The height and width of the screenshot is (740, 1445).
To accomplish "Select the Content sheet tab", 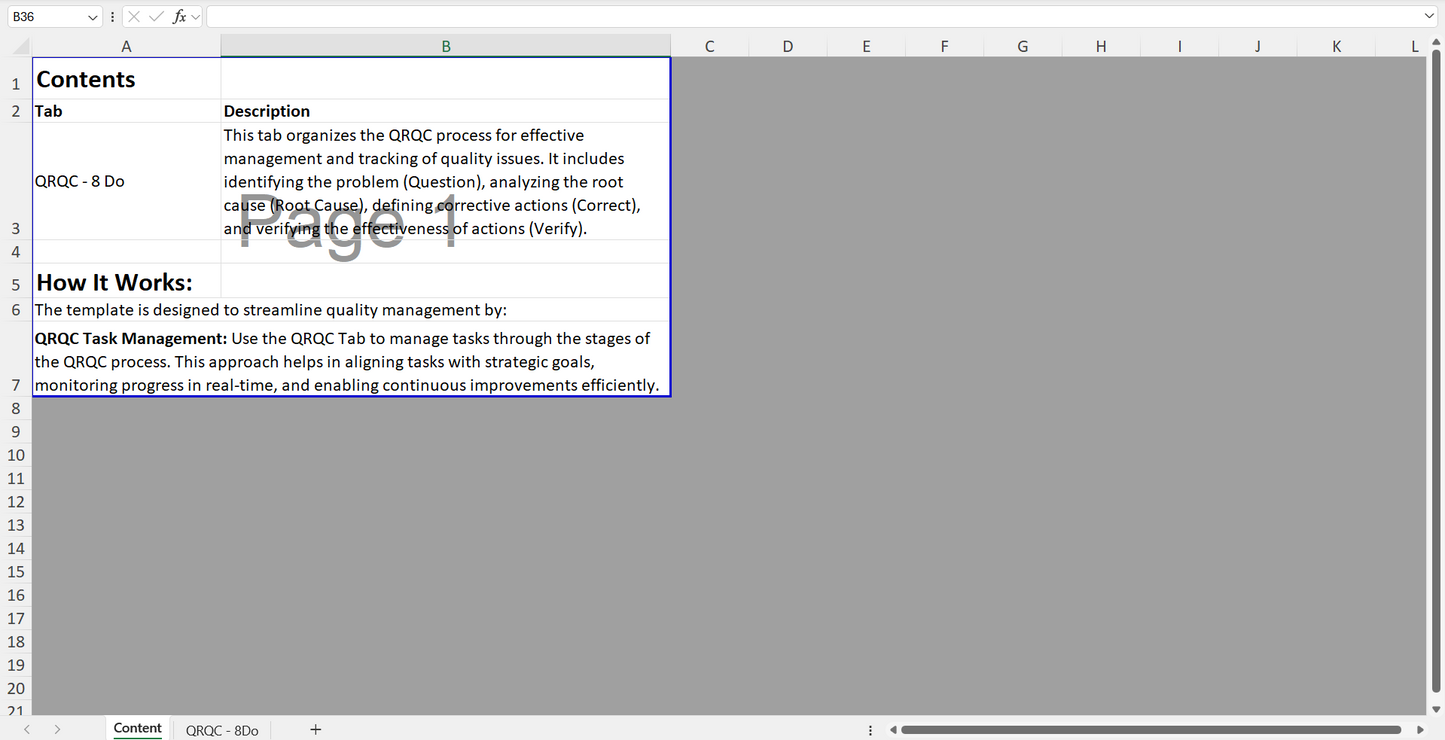I will [x=138, y=729].
